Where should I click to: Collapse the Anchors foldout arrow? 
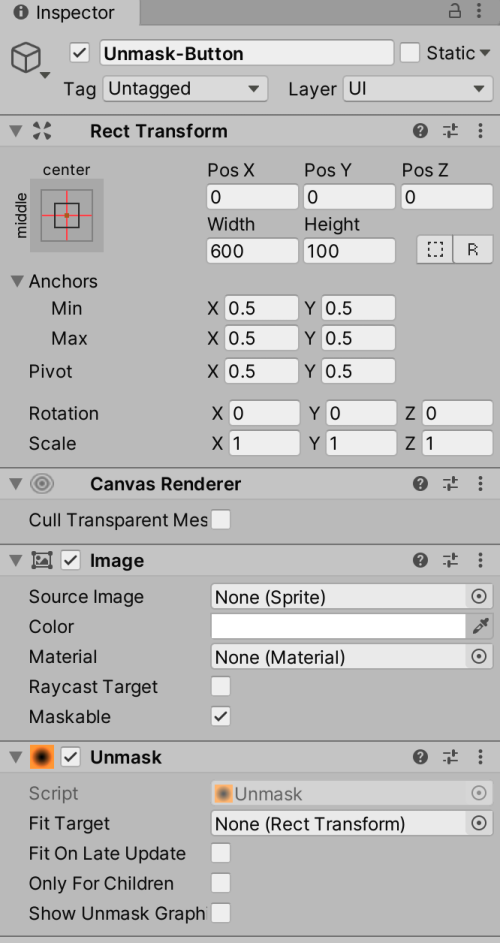[16, 281]
